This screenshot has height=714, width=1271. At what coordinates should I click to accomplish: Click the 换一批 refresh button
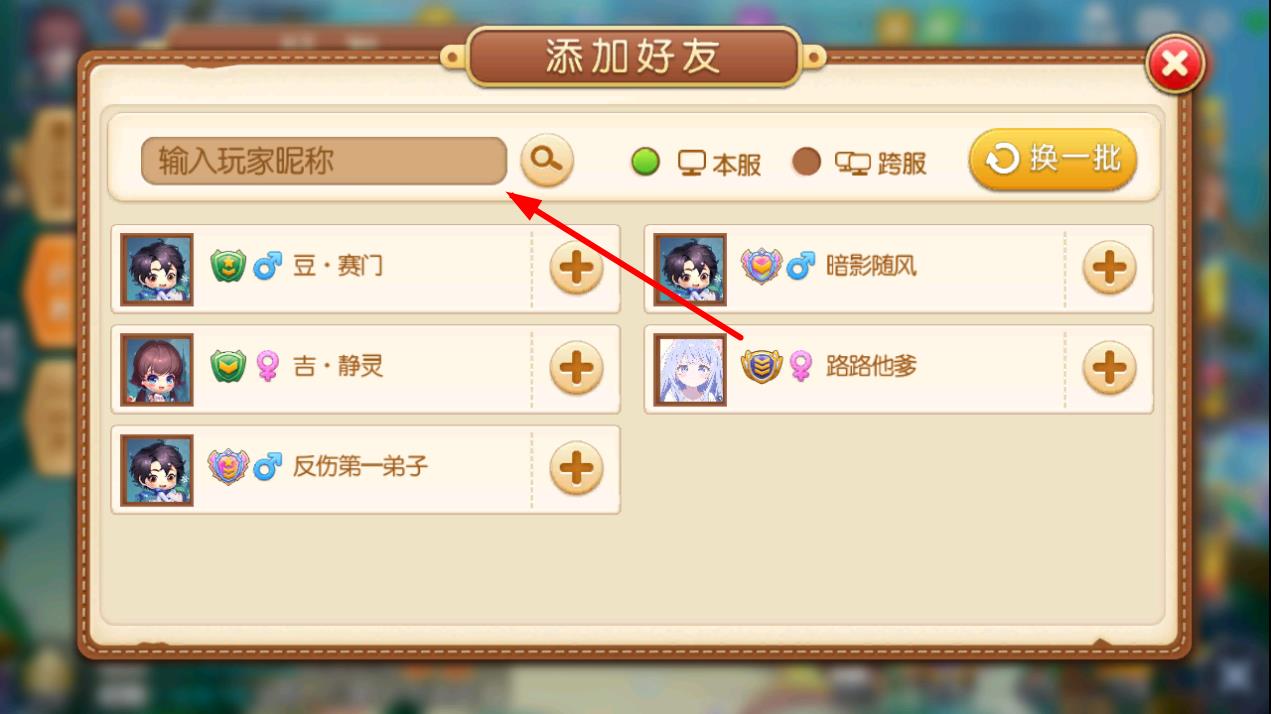1053,159
